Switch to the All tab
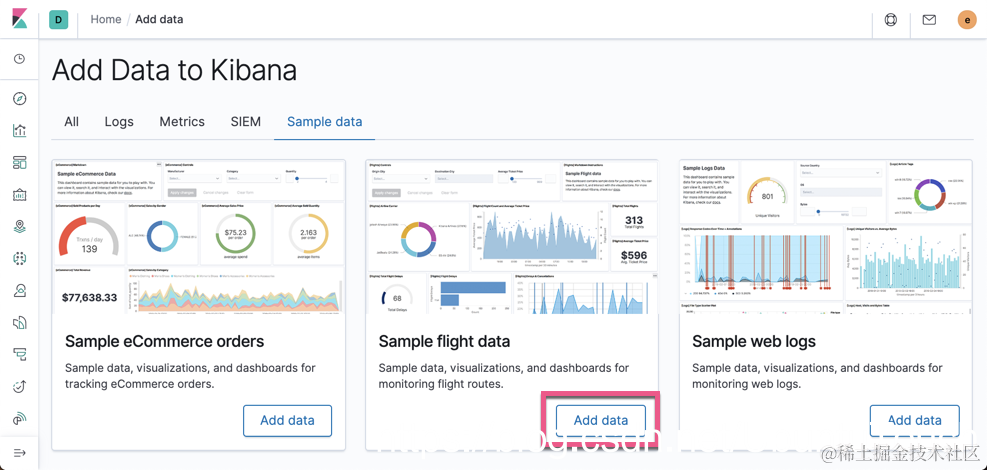Screen dimensions: 987x470 pyautogui.click(x=72, y=121)
